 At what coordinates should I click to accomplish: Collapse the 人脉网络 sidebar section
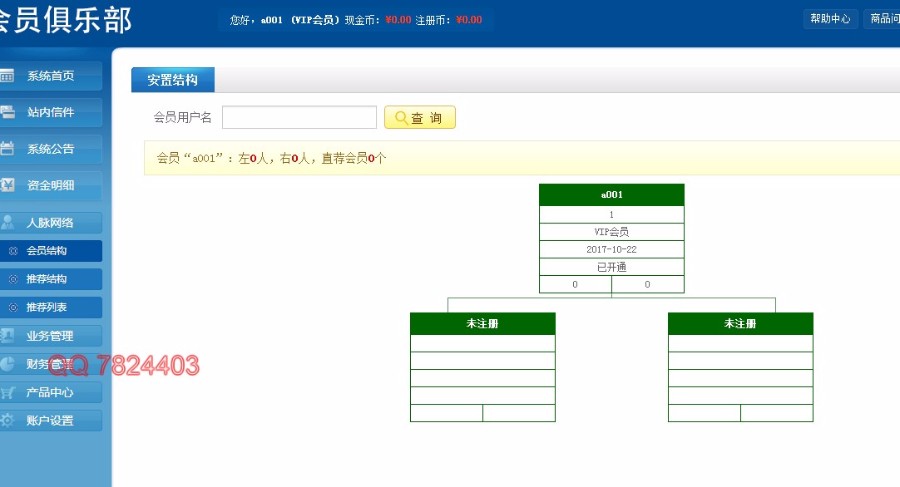point(50,223)
